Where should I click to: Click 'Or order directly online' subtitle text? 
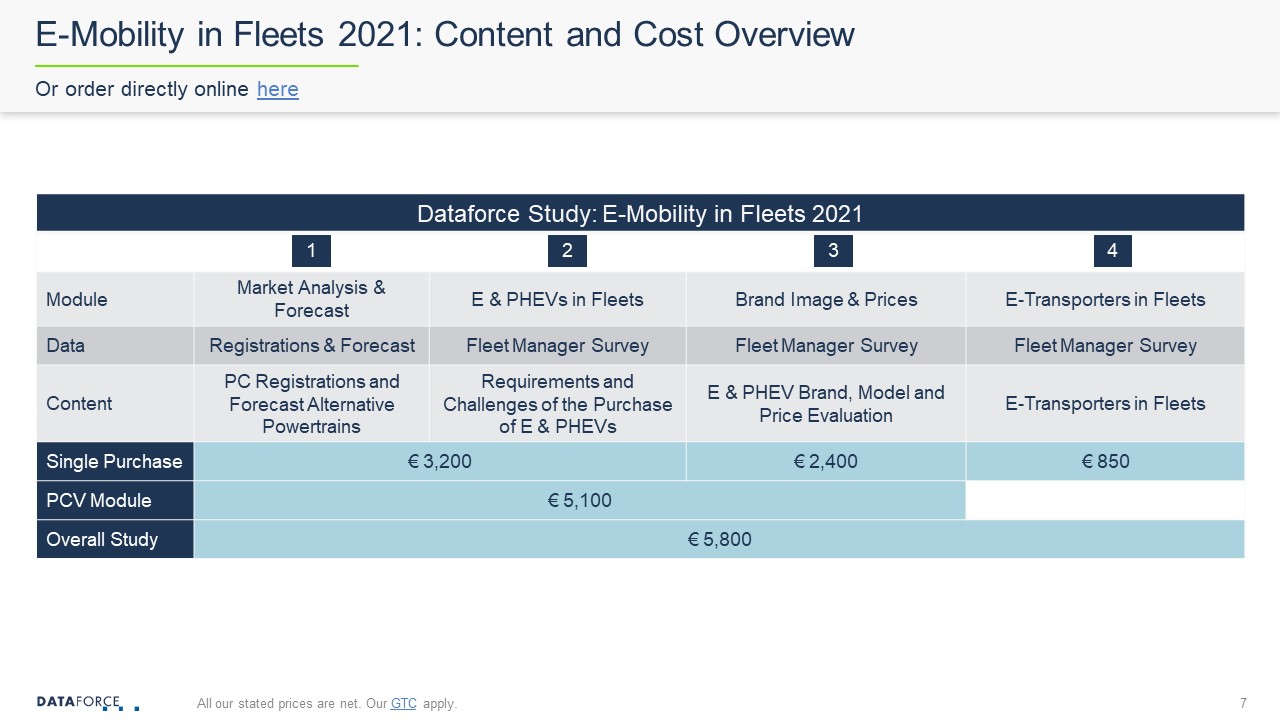(142, 89)
